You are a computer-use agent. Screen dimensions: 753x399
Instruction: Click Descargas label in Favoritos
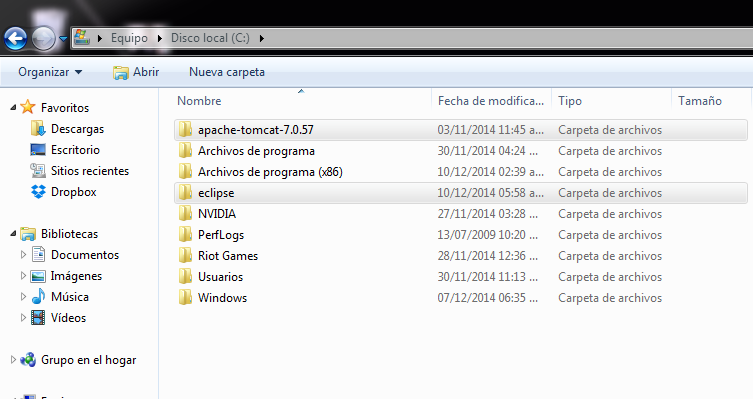coord(77,129)
